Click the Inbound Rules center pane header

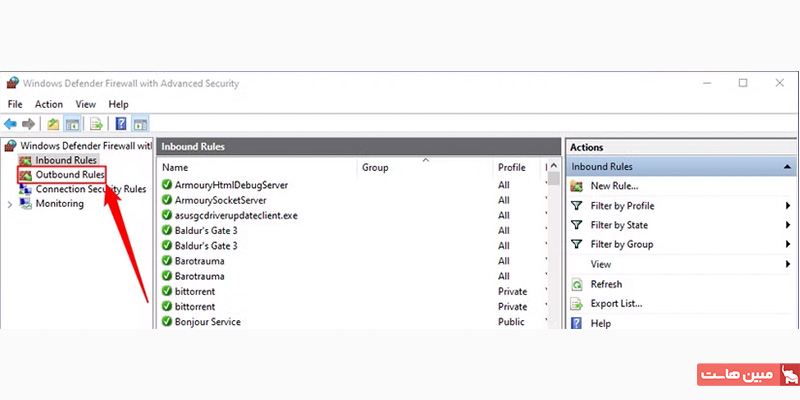359,146
